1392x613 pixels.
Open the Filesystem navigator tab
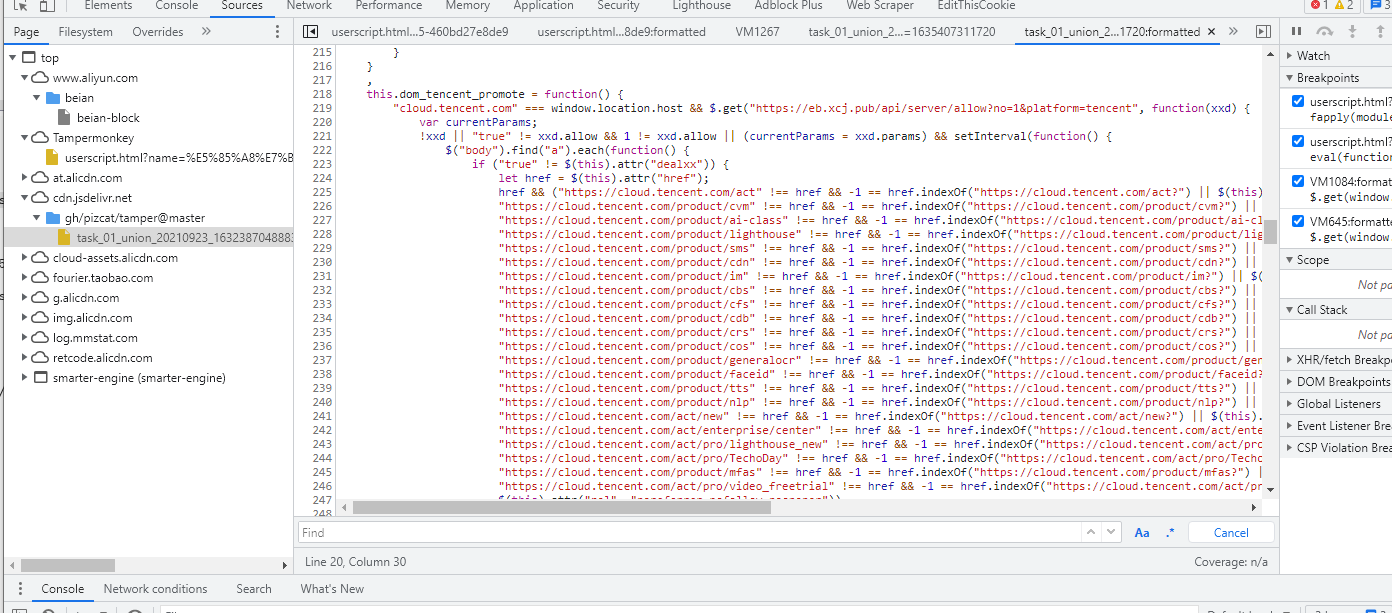(x=85, y=32)
